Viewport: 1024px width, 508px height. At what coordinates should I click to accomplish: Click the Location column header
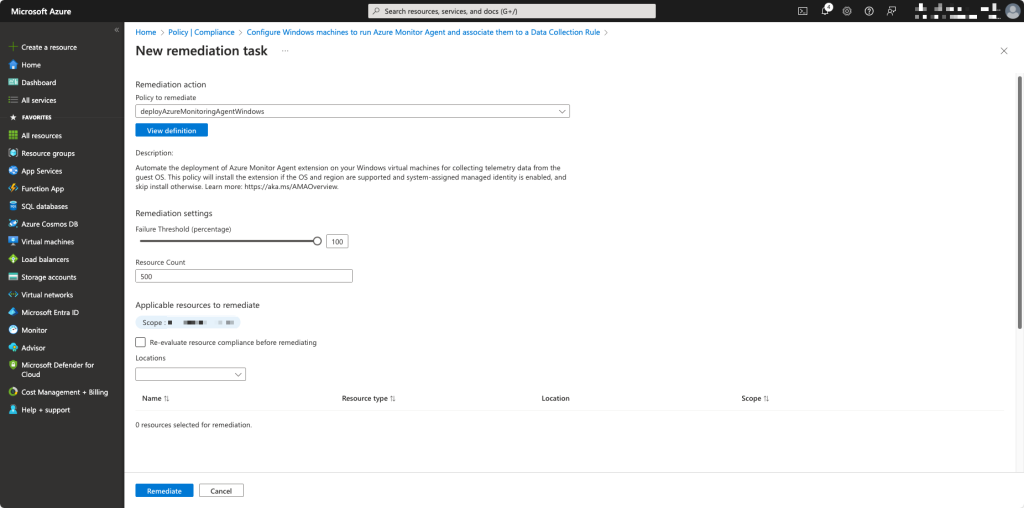pyautogui.click(x=555, y=398)
